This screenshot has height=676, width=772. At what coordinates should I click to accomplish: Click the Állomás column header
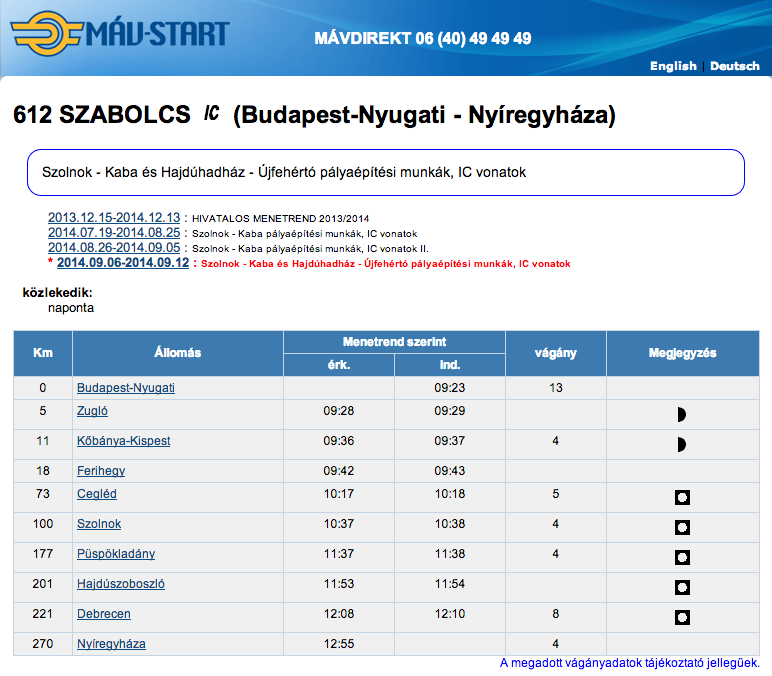(178, 353)
